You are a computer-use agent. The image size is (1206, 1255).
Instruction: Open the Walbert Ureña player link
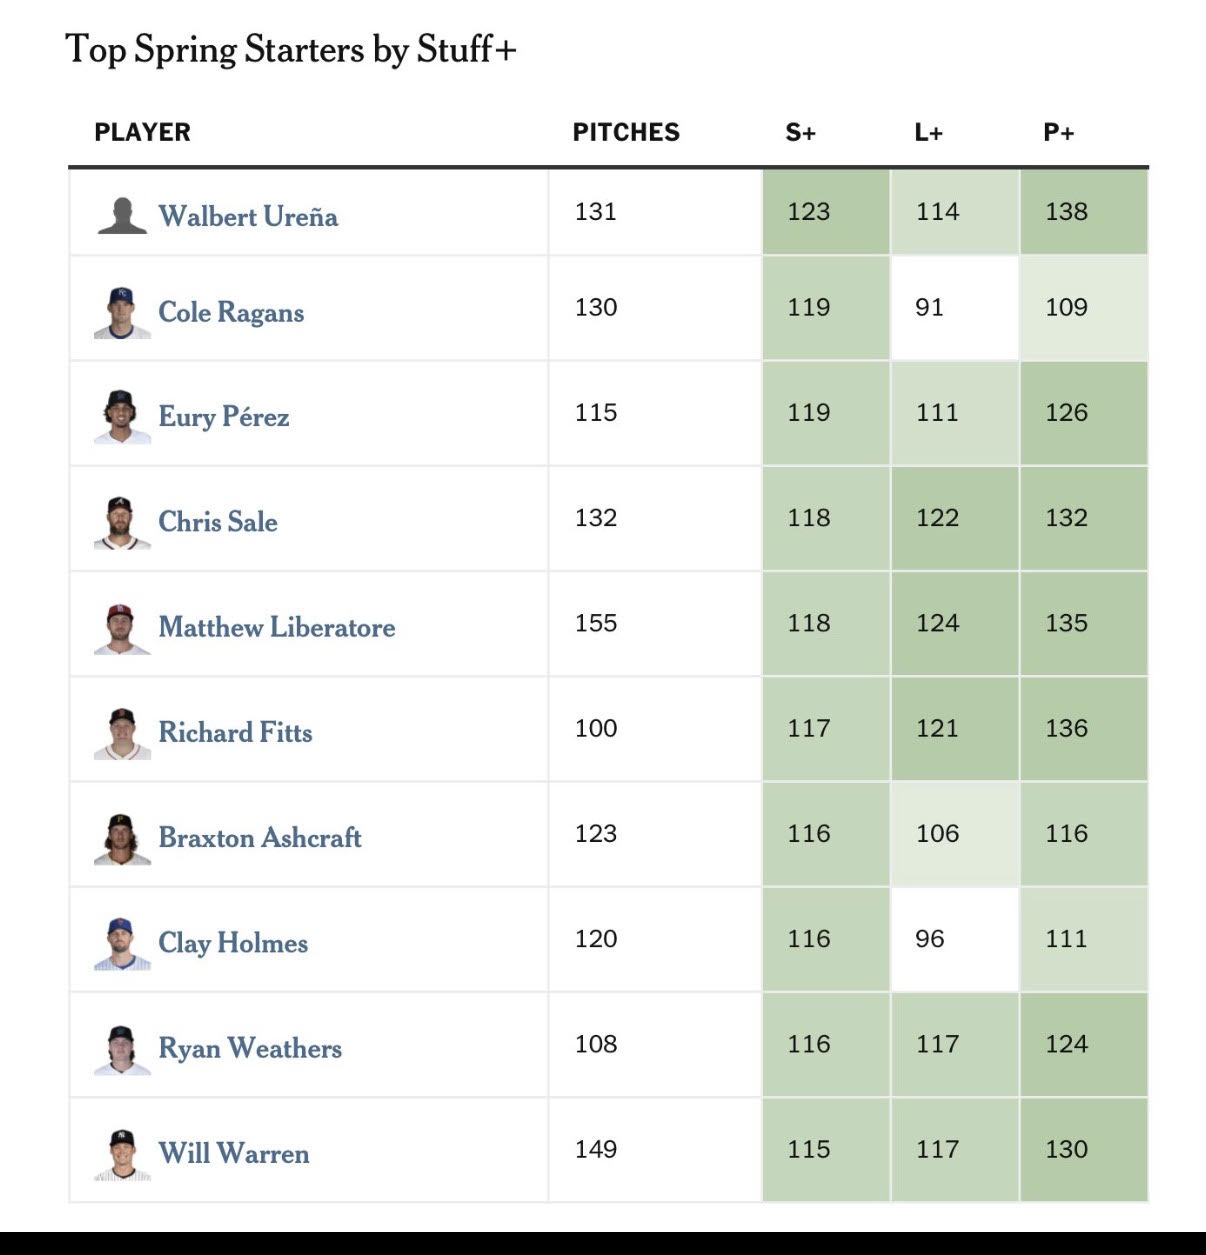pos(248,216)
